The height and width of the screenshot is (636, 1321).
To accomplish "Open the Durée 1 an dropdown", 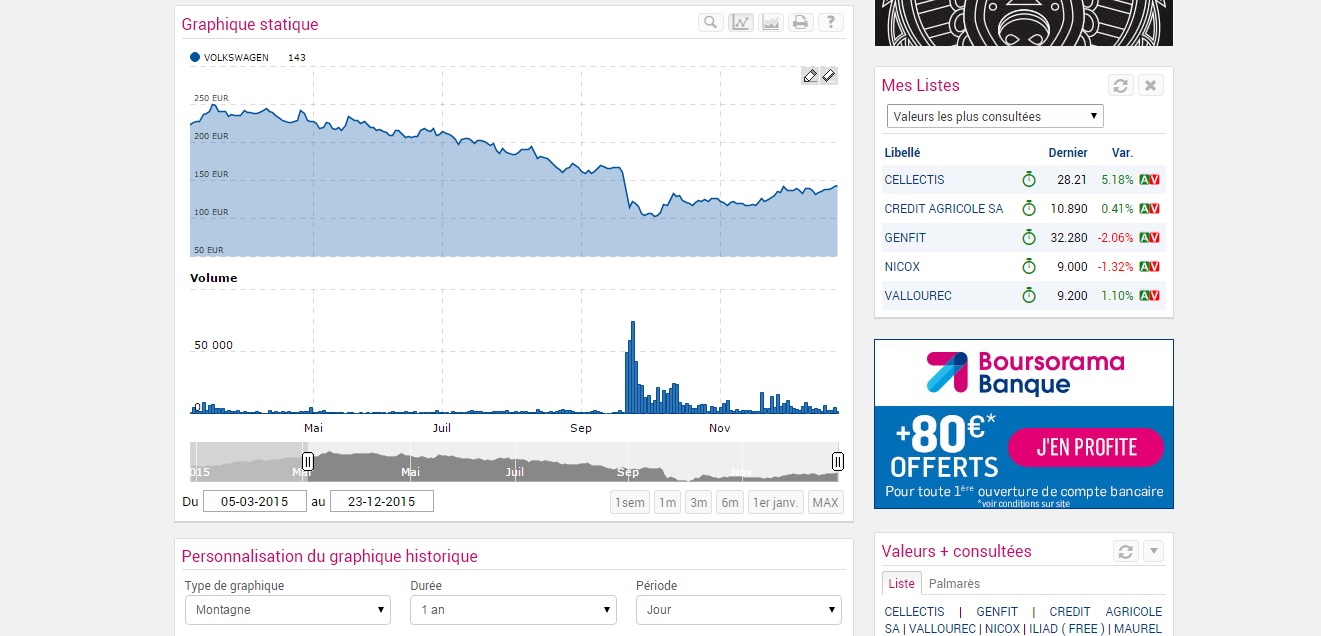I will [514, 610].
